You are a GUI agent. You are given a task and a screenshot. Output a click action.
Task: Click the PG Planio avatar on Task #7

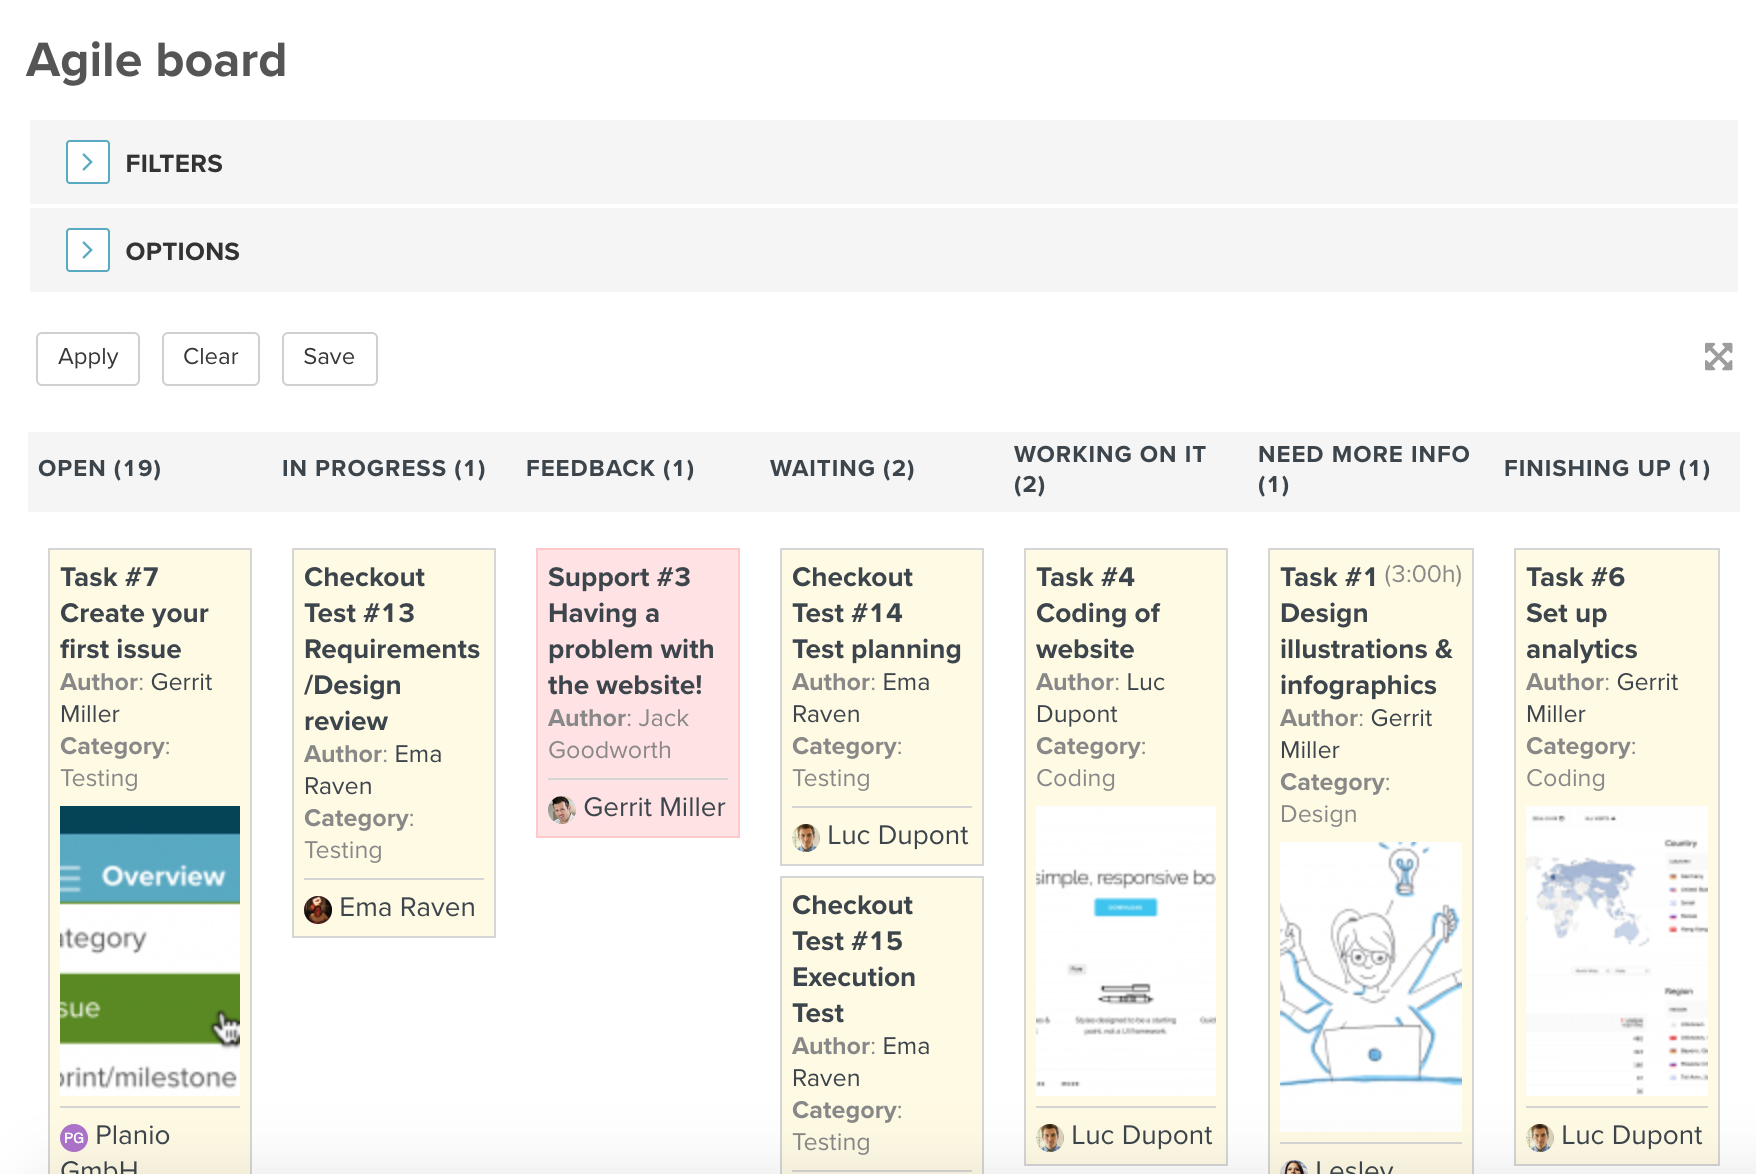(x=74, y=1137)
